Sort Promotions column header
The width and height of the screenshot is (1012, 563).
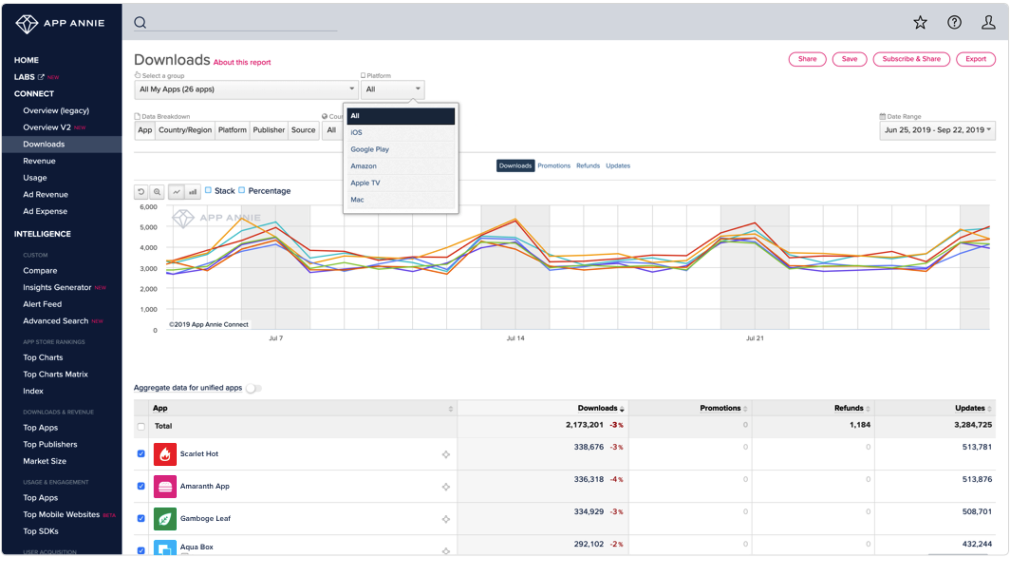723,408
